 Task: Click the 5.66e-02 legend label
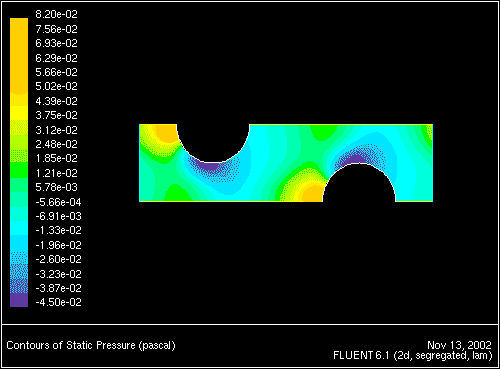point(56,72)
